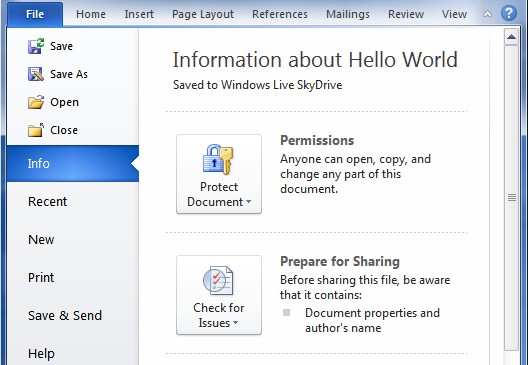Click the Check for Issues checklist icon
The width and height of the screenshot is (528, 365).
pos(218,280)
